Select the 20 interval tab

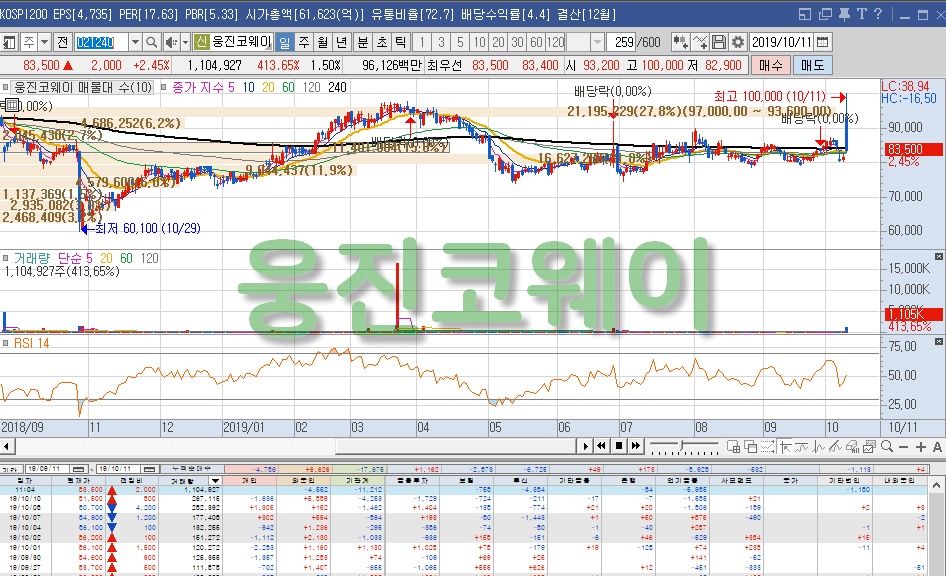[x=498, y=42]
